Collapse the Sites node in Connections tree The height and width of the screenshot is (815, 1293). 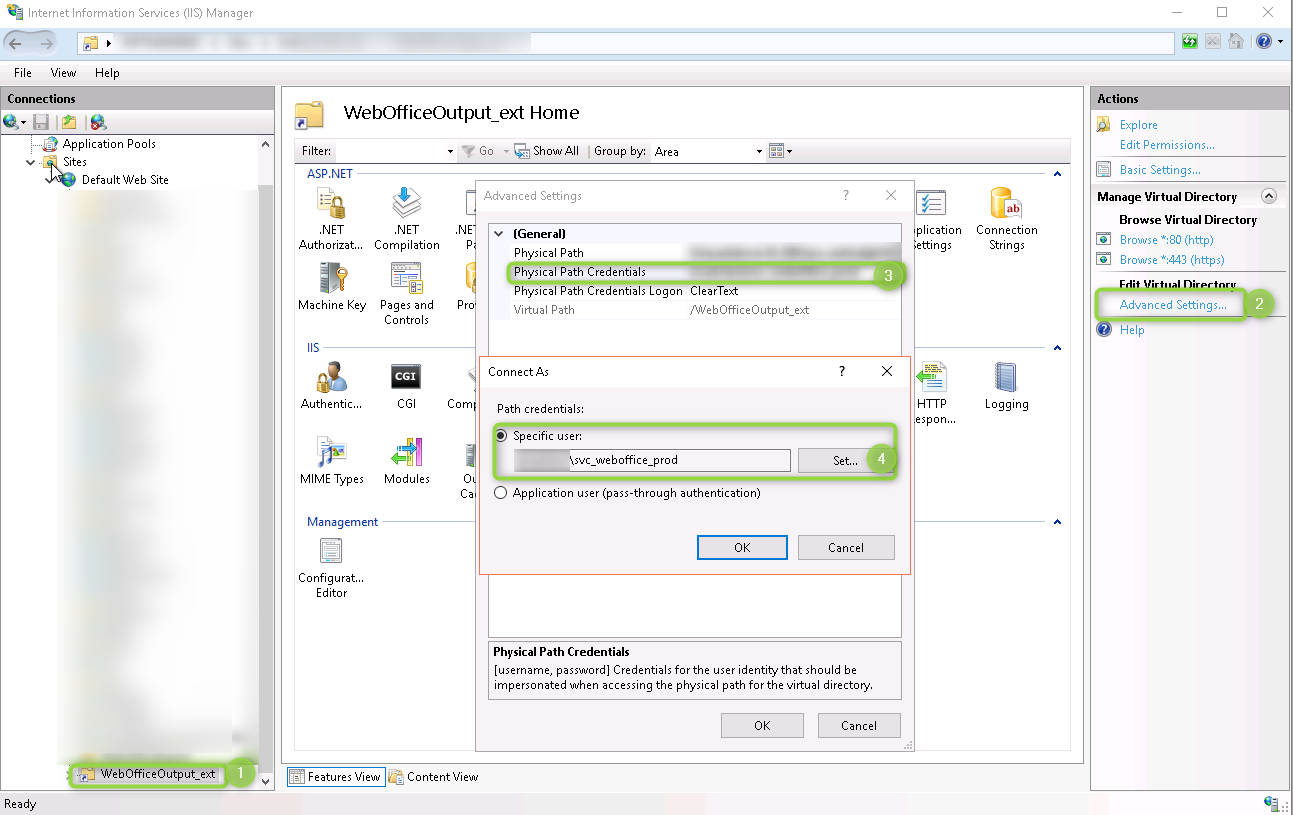[31, 161]
